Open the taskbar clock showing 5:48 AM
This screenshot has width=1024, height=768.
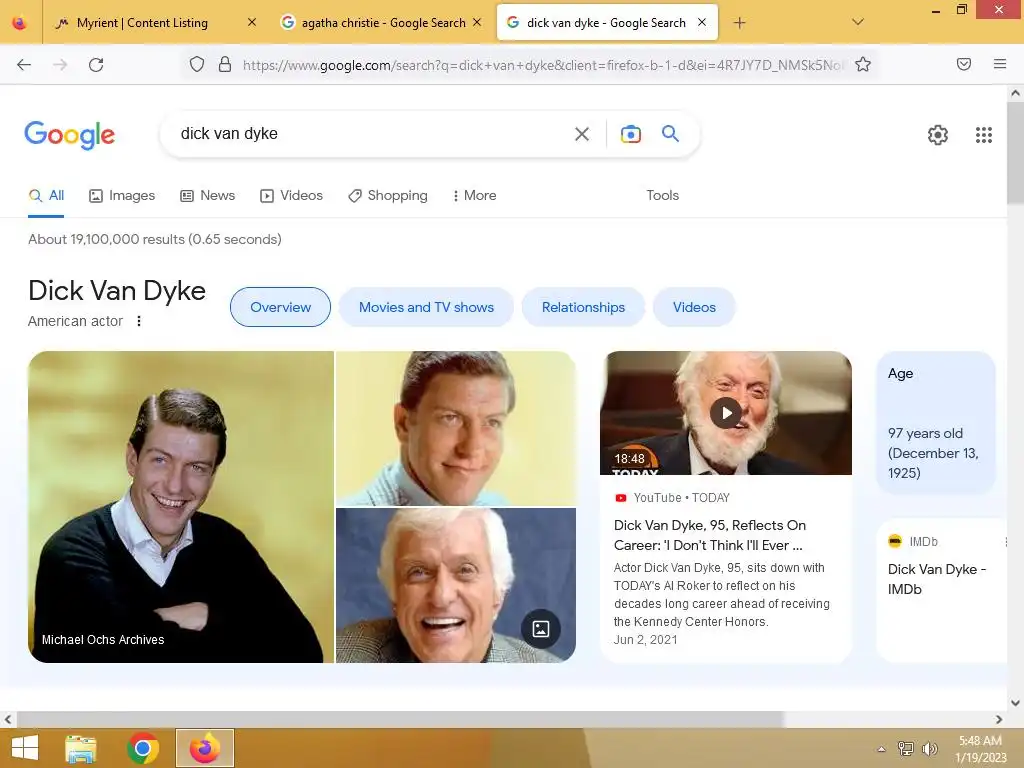pos(980,748)
